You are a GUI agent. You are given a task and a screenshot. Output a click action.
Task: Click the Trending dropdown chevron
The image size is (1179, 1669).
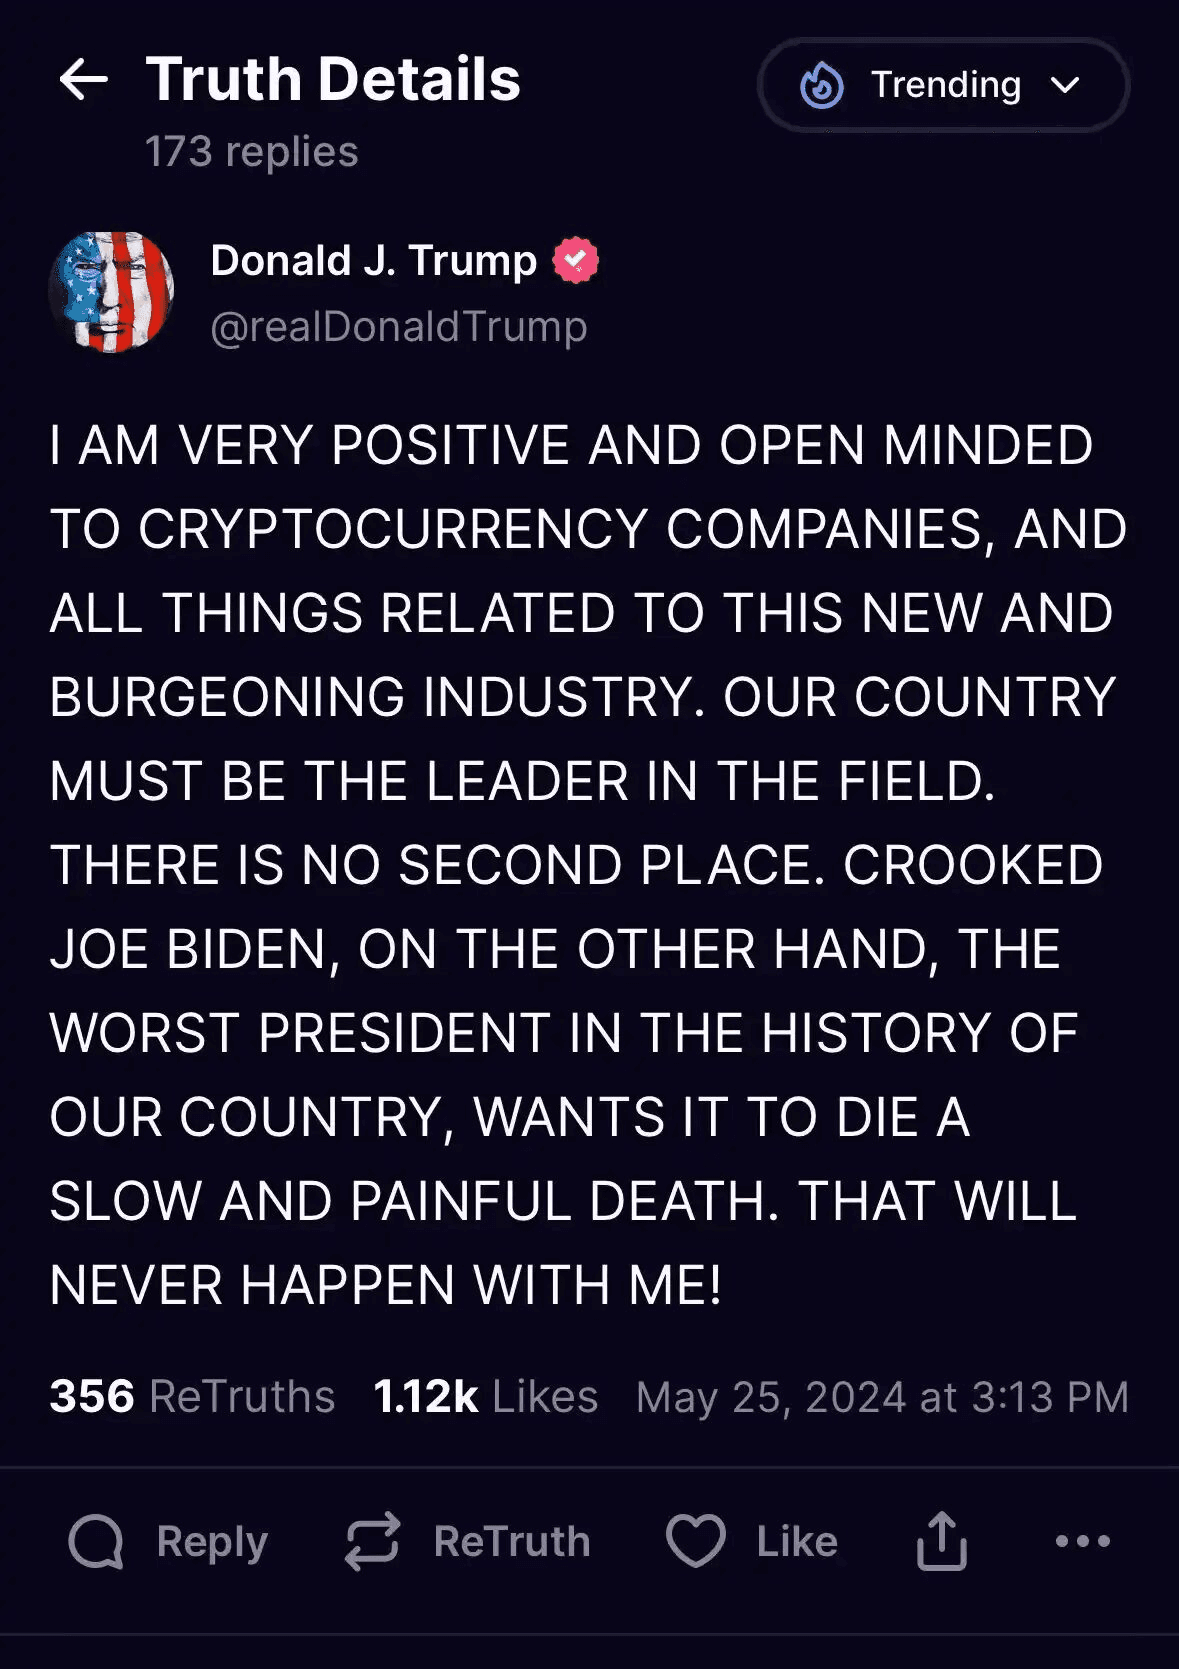point(1066,86)
